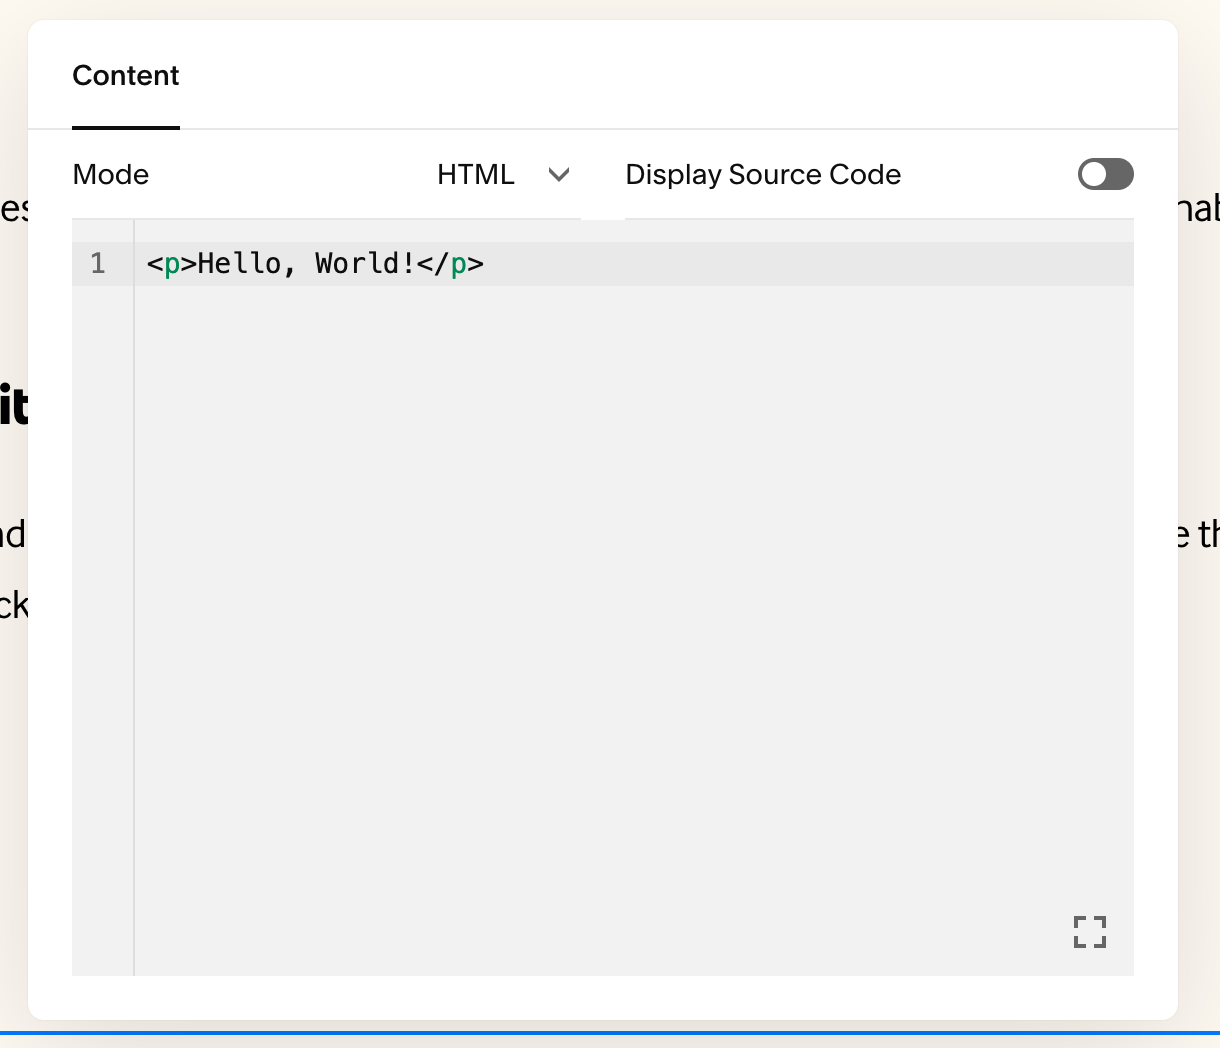Click the cut-off page text "ck" at left edge

click(x=13, y=606)
